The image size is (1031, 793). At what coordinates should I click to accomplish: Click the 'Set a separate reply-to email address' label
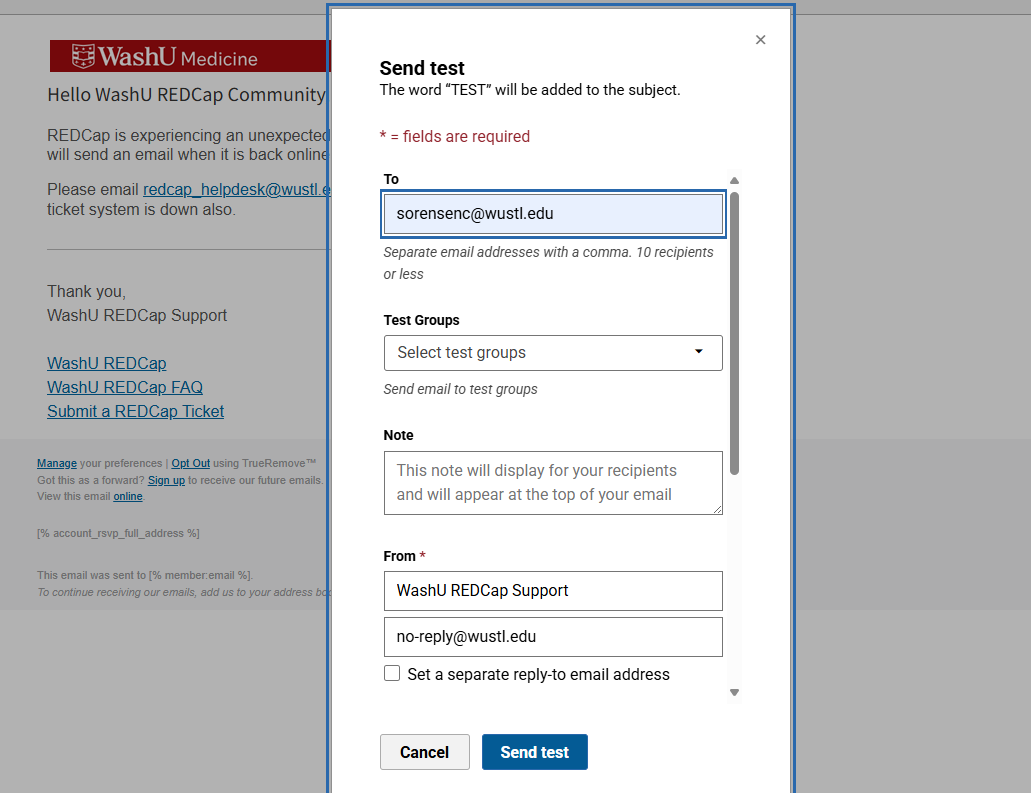[539, 675]
